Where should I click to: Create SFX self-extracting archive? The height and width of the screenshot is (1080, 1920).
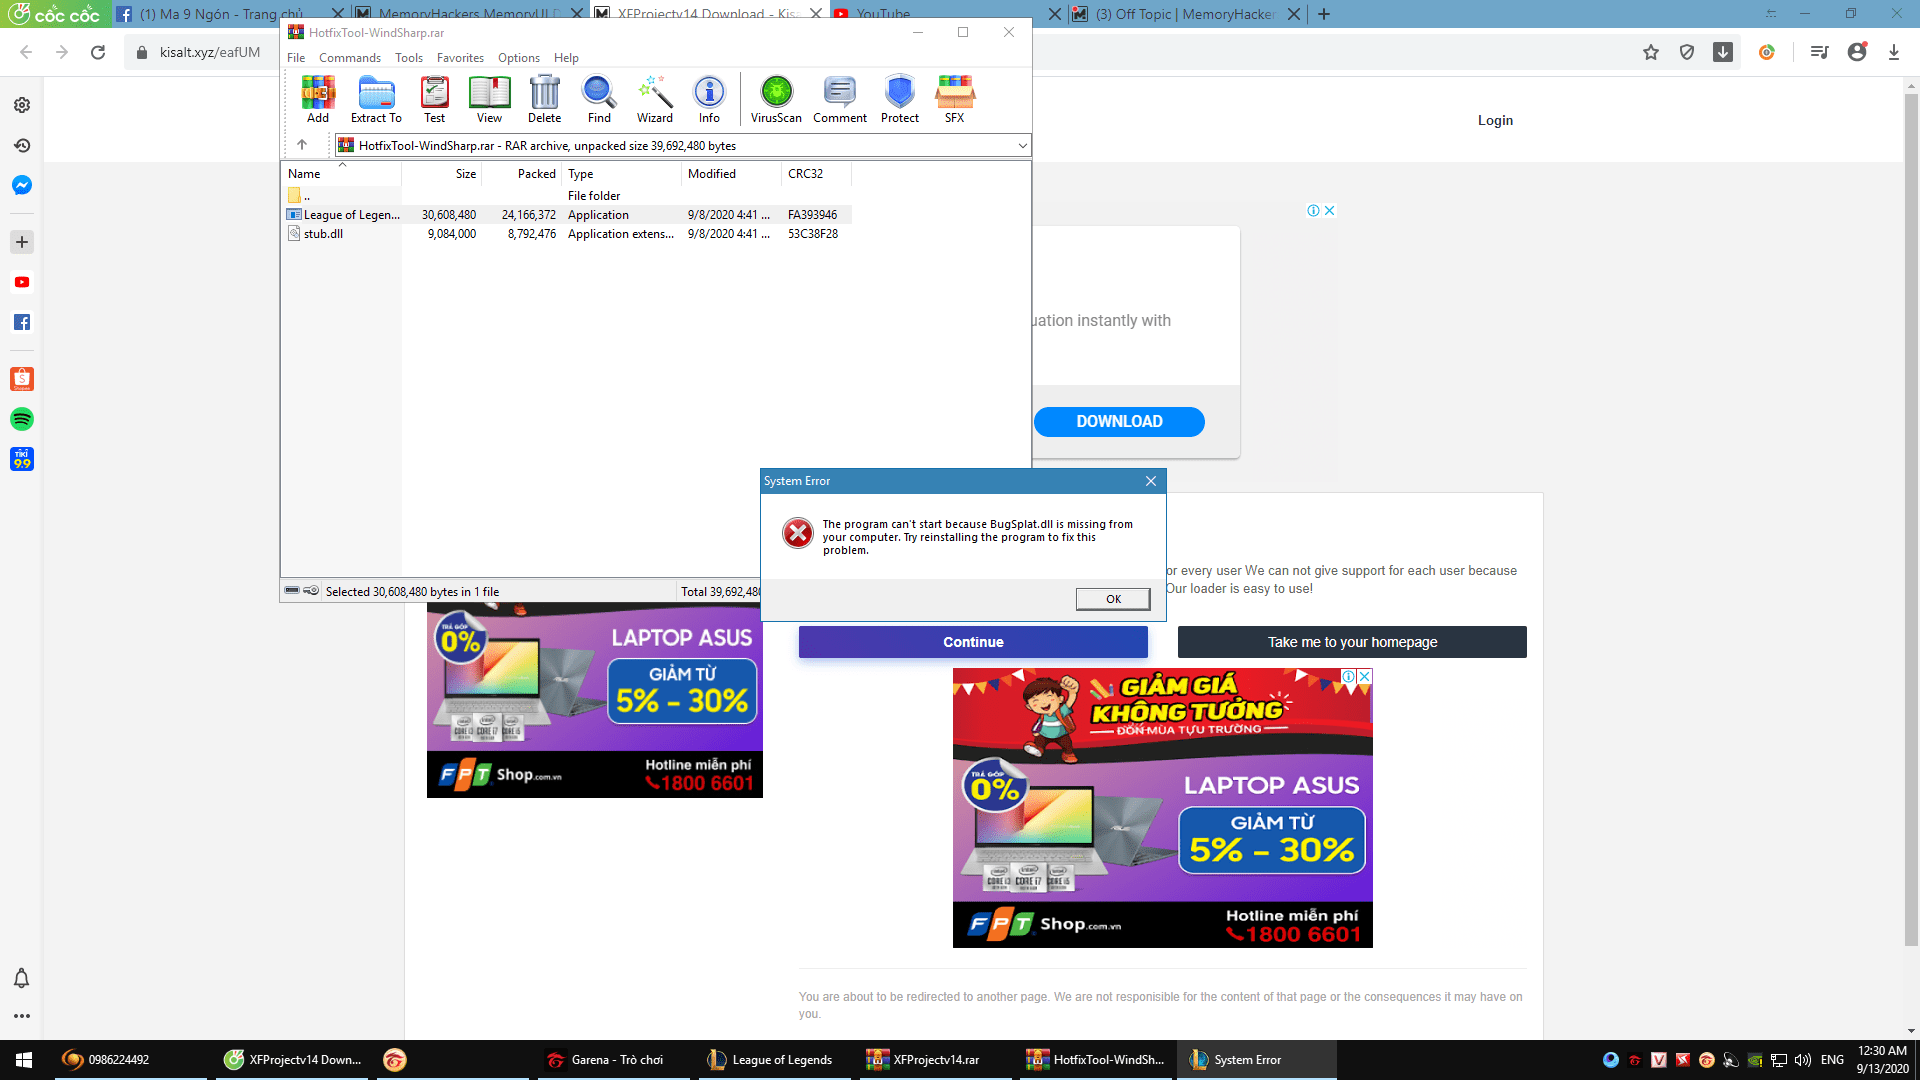point(955,99)
